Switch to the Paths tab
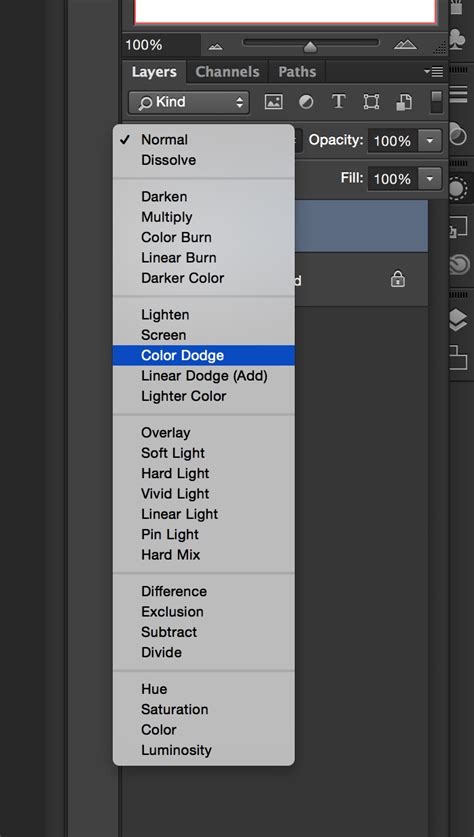The width and height of the screenshot is (474, 837). [297, 72]
